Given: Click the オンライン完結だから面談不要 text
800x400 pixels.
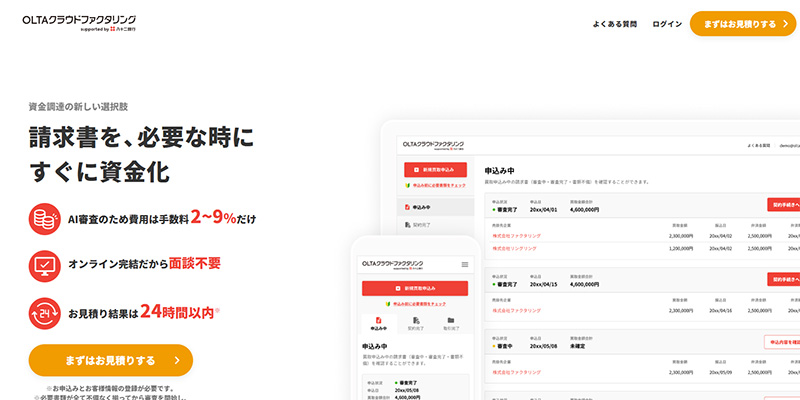Looking at the screenshot, I should coord(144,264).
